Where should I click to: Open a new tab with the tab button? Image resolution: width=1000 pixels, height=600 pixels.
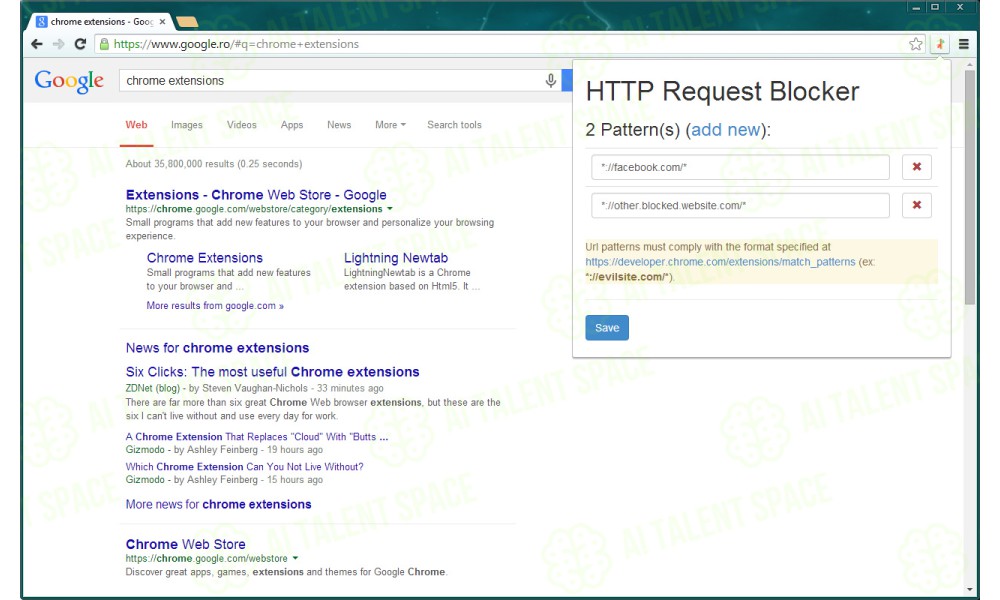(x=186, y=22)
